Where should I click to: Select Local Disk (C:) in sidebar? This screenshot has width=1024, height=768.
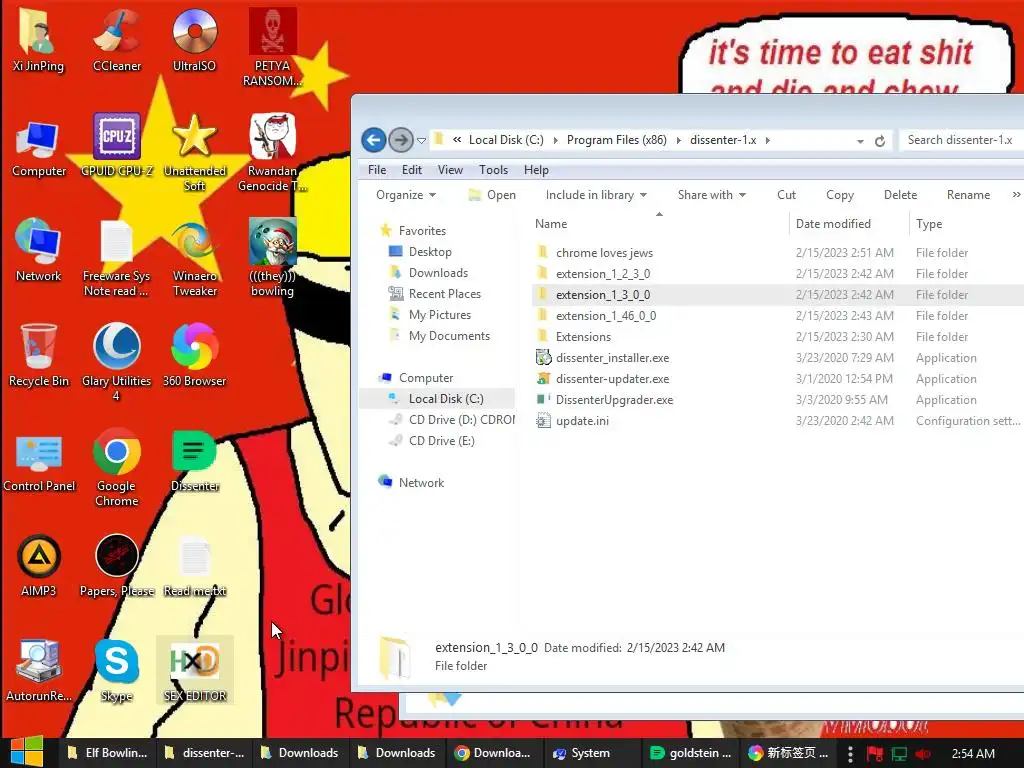[437, 398]
